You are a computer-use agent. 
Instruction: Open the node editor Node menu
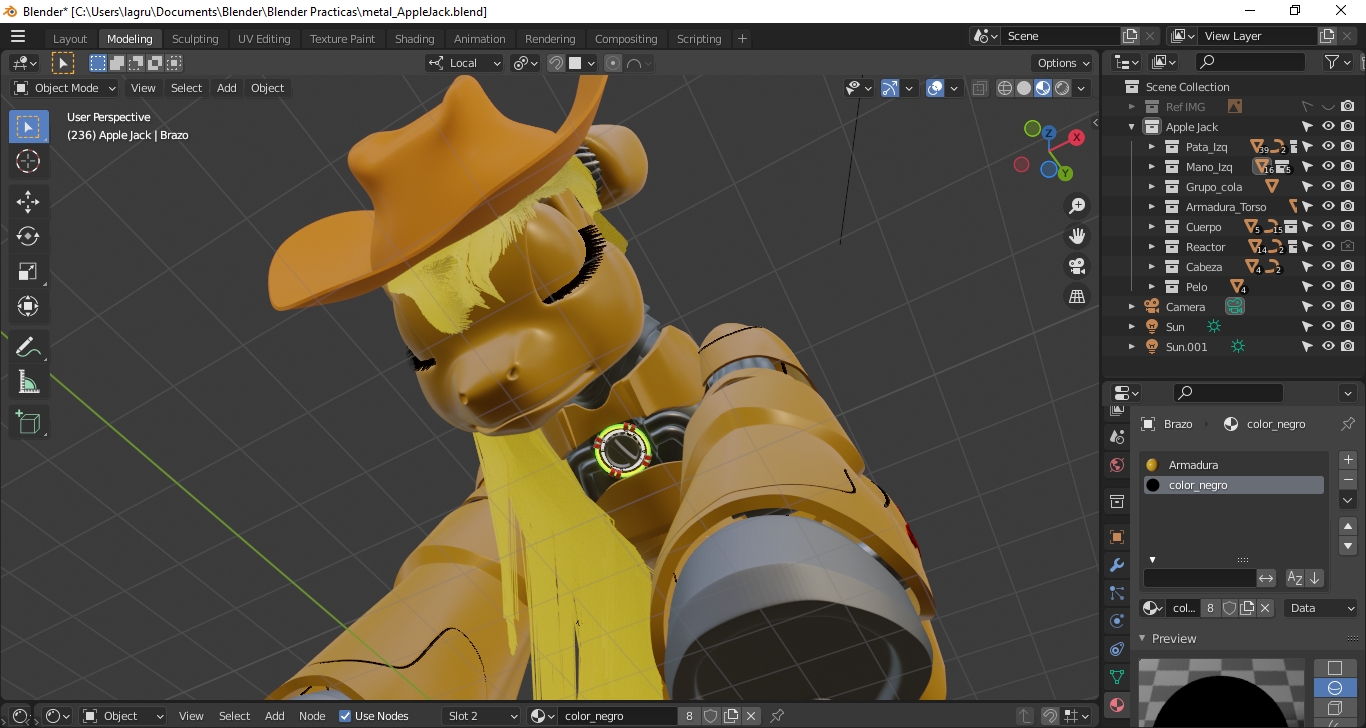click(312, 716)
